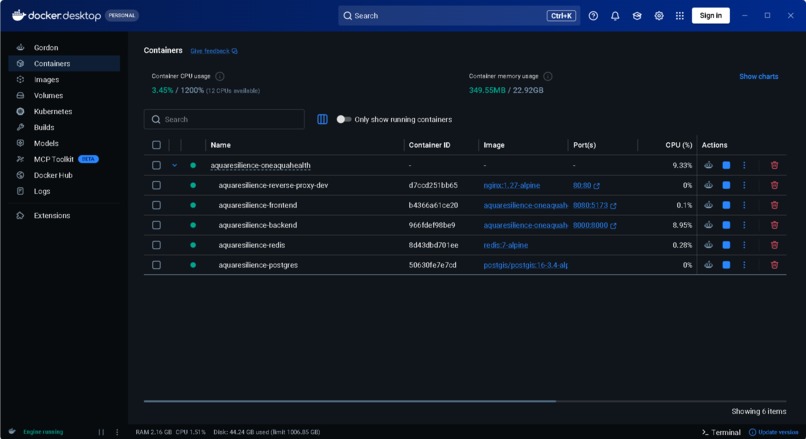Open Kubernetes in the sidebar
Screen dimensions: 806x439
pos(64,112)
